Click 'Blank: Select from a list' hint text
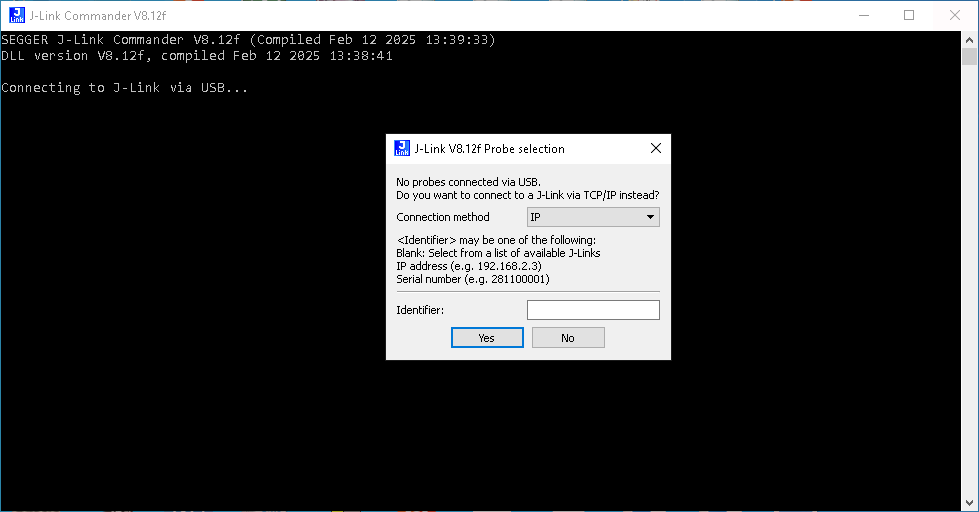This screenshot has height=512, width=979. click(498, 253)
